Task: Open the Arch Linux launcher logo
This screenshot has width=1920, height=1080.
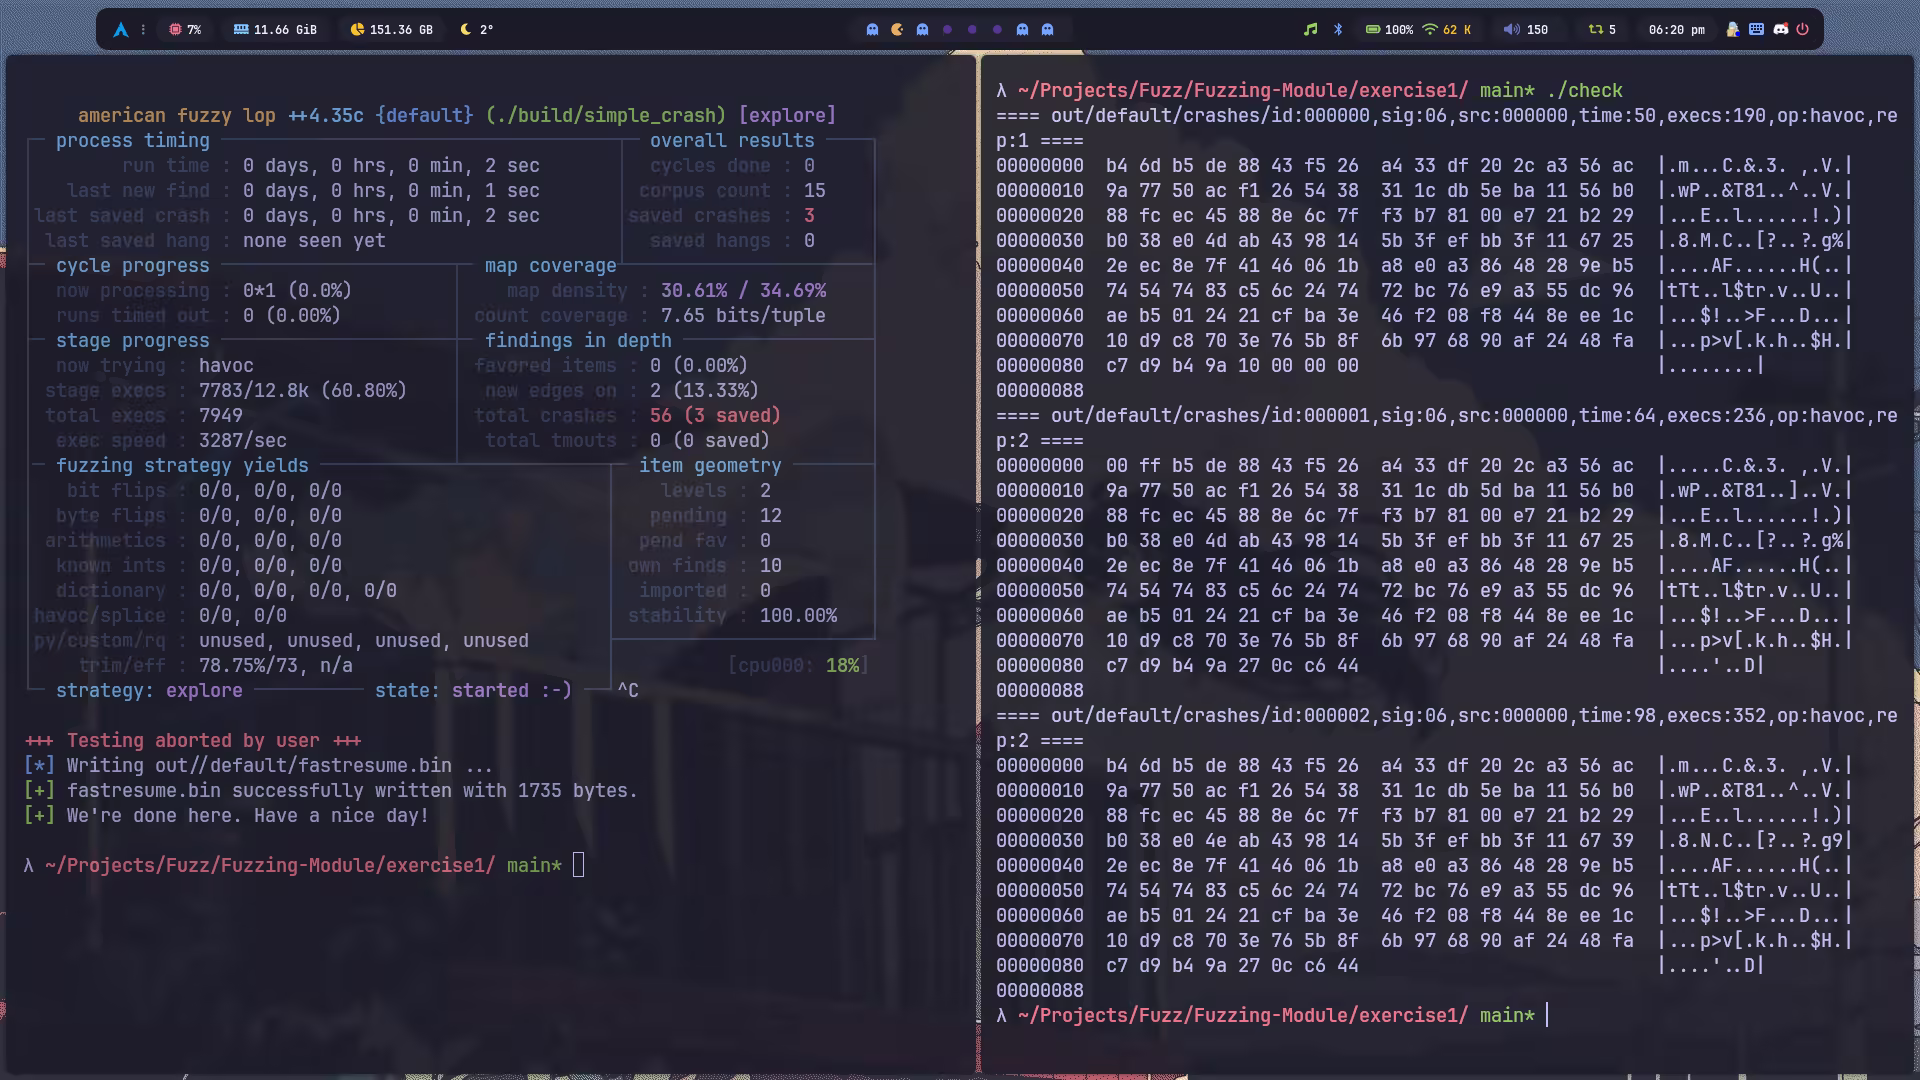Action: coord(121,30)
